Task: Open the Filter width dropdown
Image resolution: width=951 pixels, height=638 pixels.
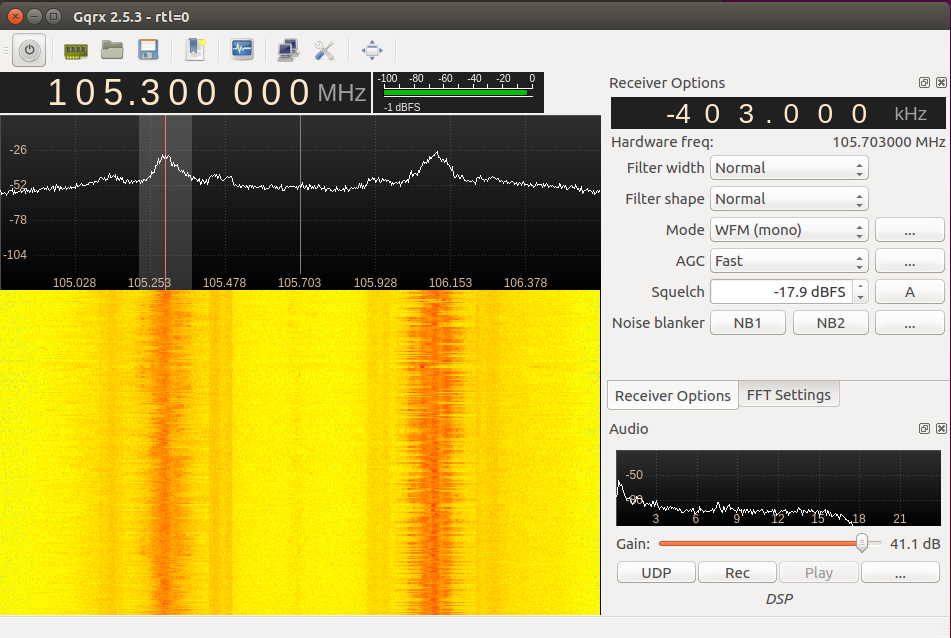Action: (789, 168)
